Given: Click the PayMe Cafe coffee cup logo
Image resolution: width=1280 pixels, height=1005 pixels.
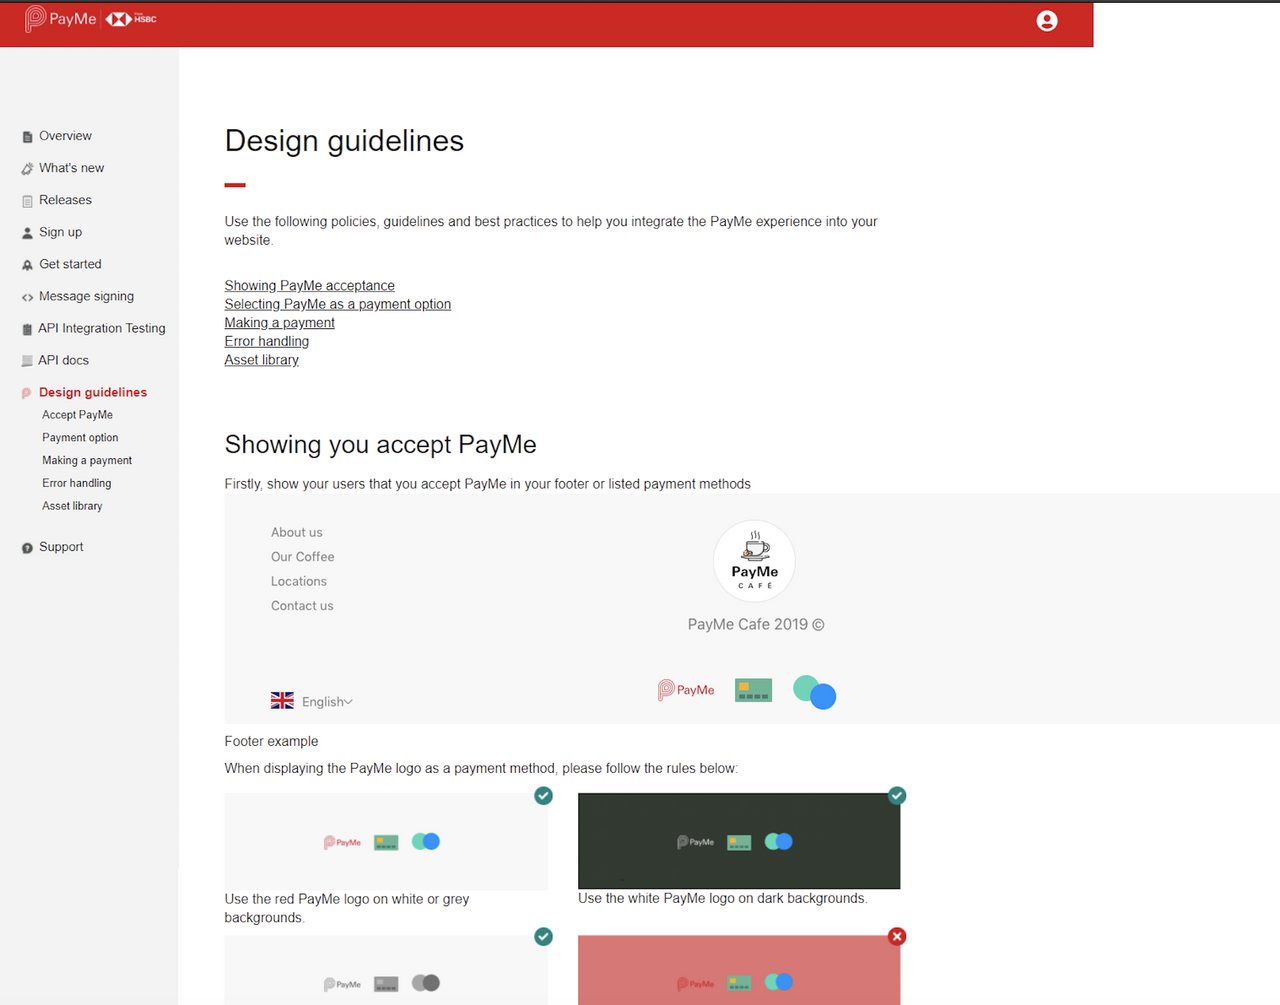Looking at the screenshot, I should pos(754,561).
